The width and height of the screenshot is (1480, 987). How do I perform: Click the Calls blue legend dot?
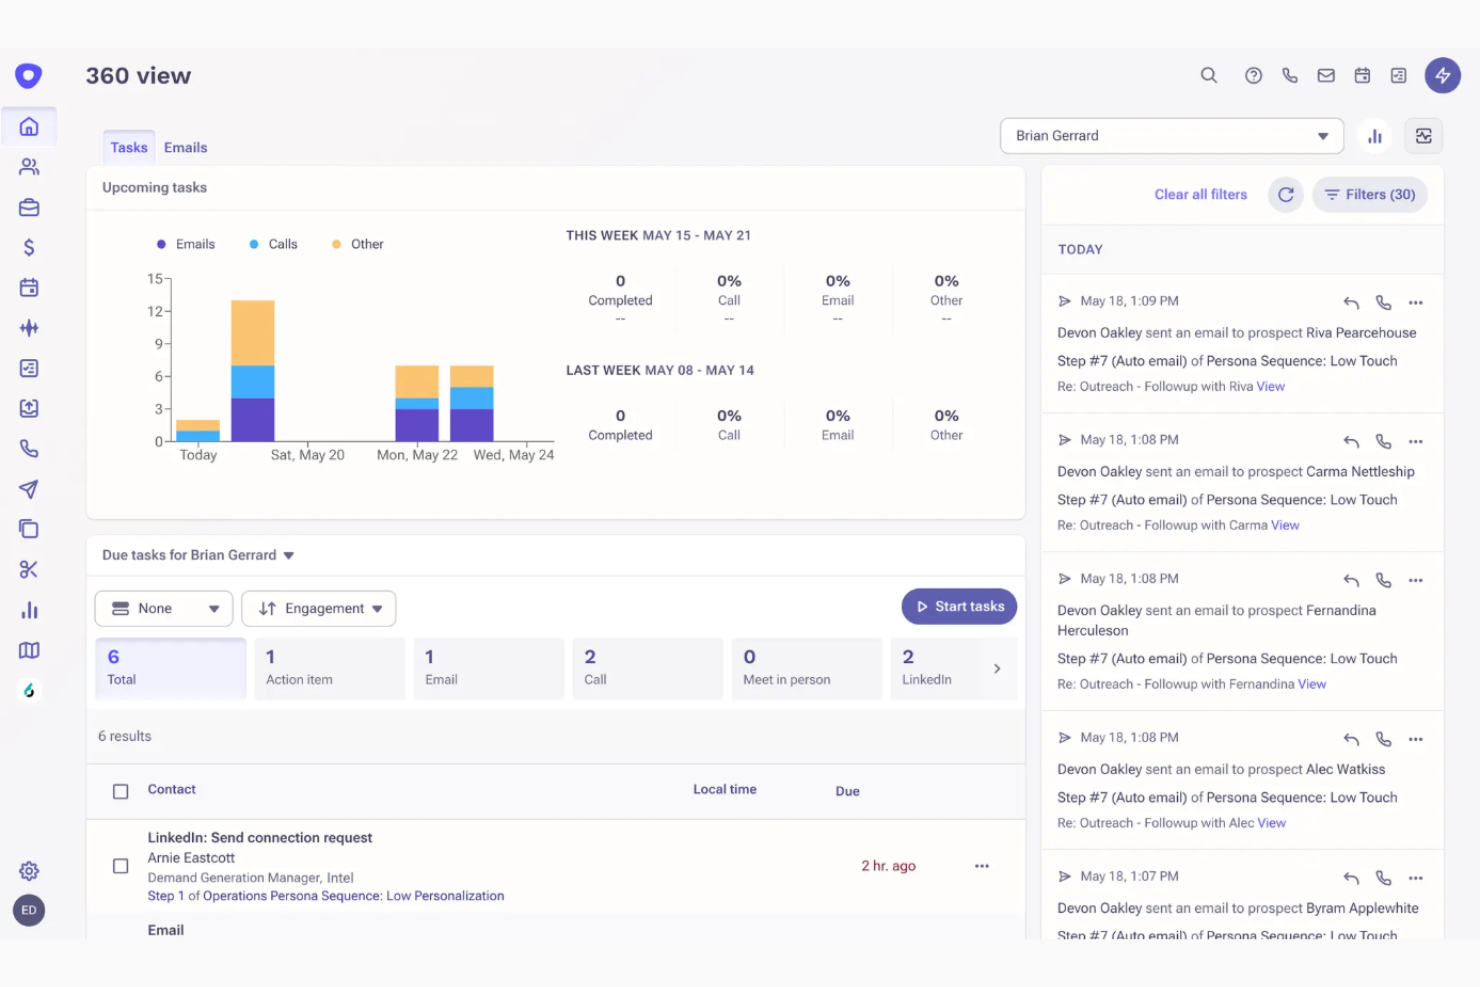pyautogui.click(x=254, y=244)
